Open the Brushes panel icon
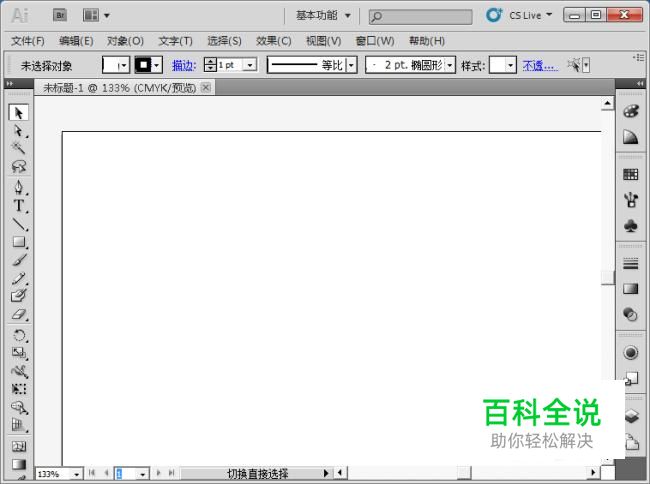Image resolution: width=650 pixels, height=484 pixels. (631, 200)
